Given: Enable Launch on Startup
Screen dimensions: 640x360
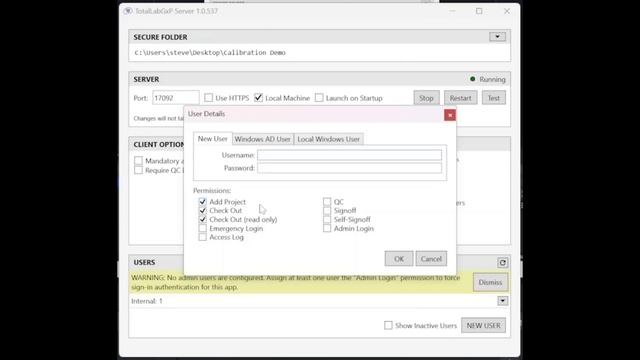Looking at the screenshot, I should click(319, 98).
